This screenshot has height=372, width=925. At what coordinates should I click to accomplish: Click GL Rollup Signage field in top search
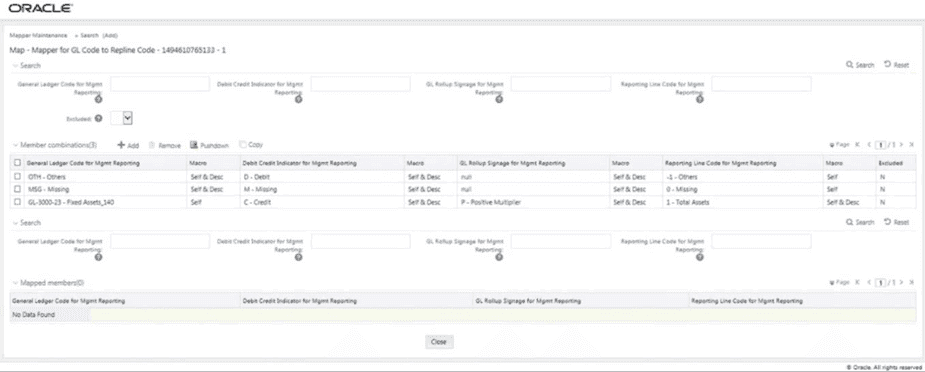coord(560,84)
